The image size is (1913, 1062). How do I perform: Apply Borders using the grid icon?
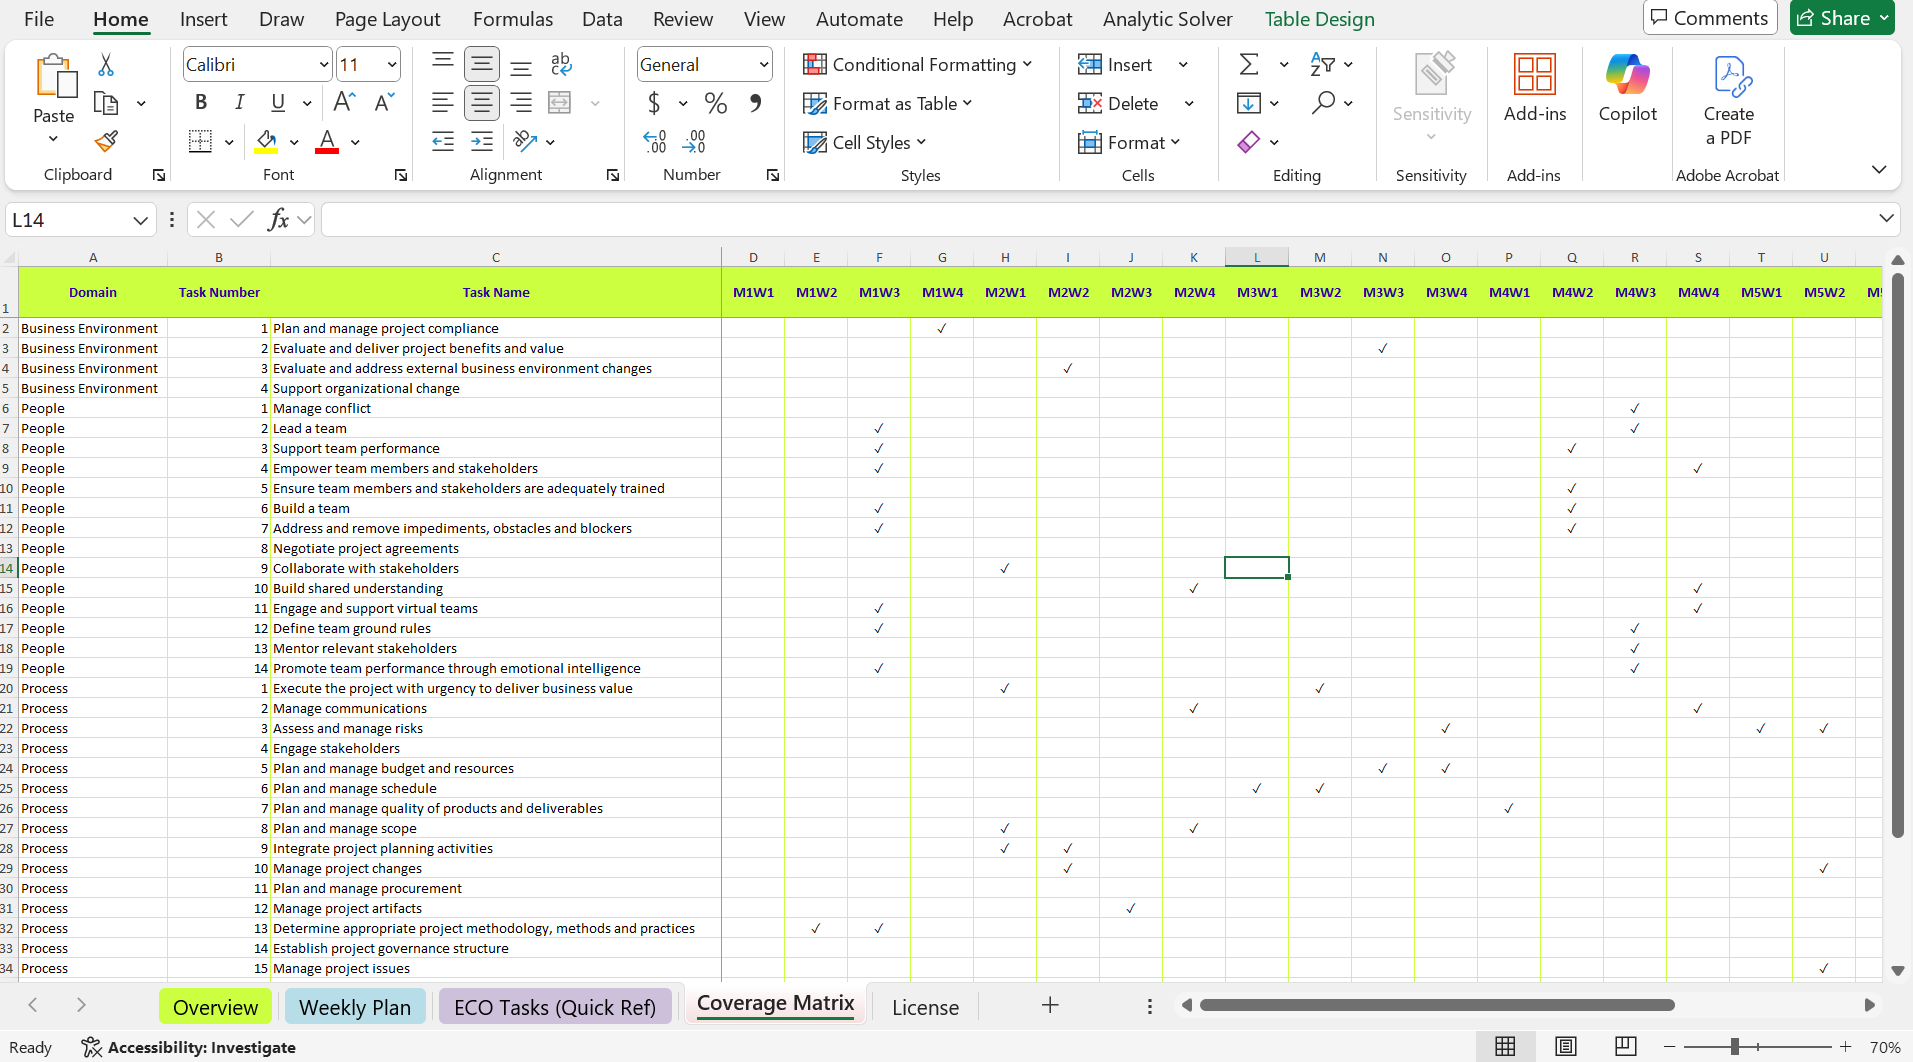click(200, 141)
